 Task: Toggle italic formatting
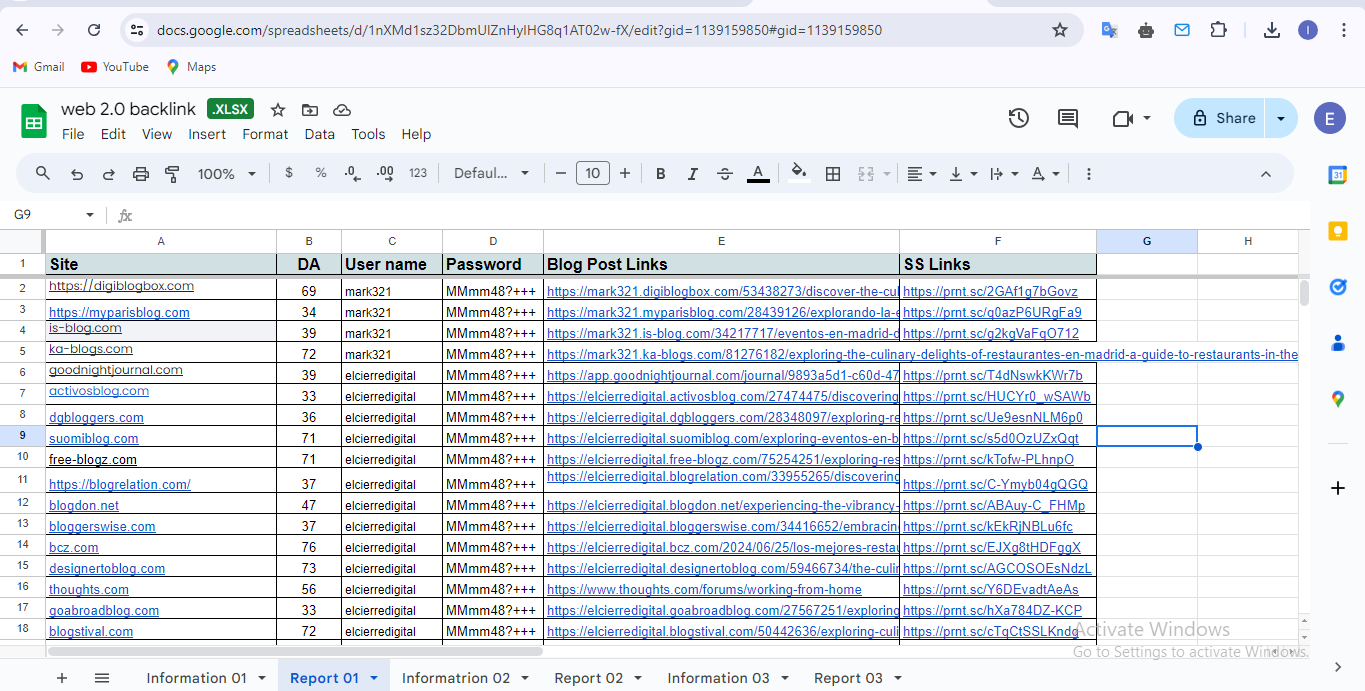(692, 172)
